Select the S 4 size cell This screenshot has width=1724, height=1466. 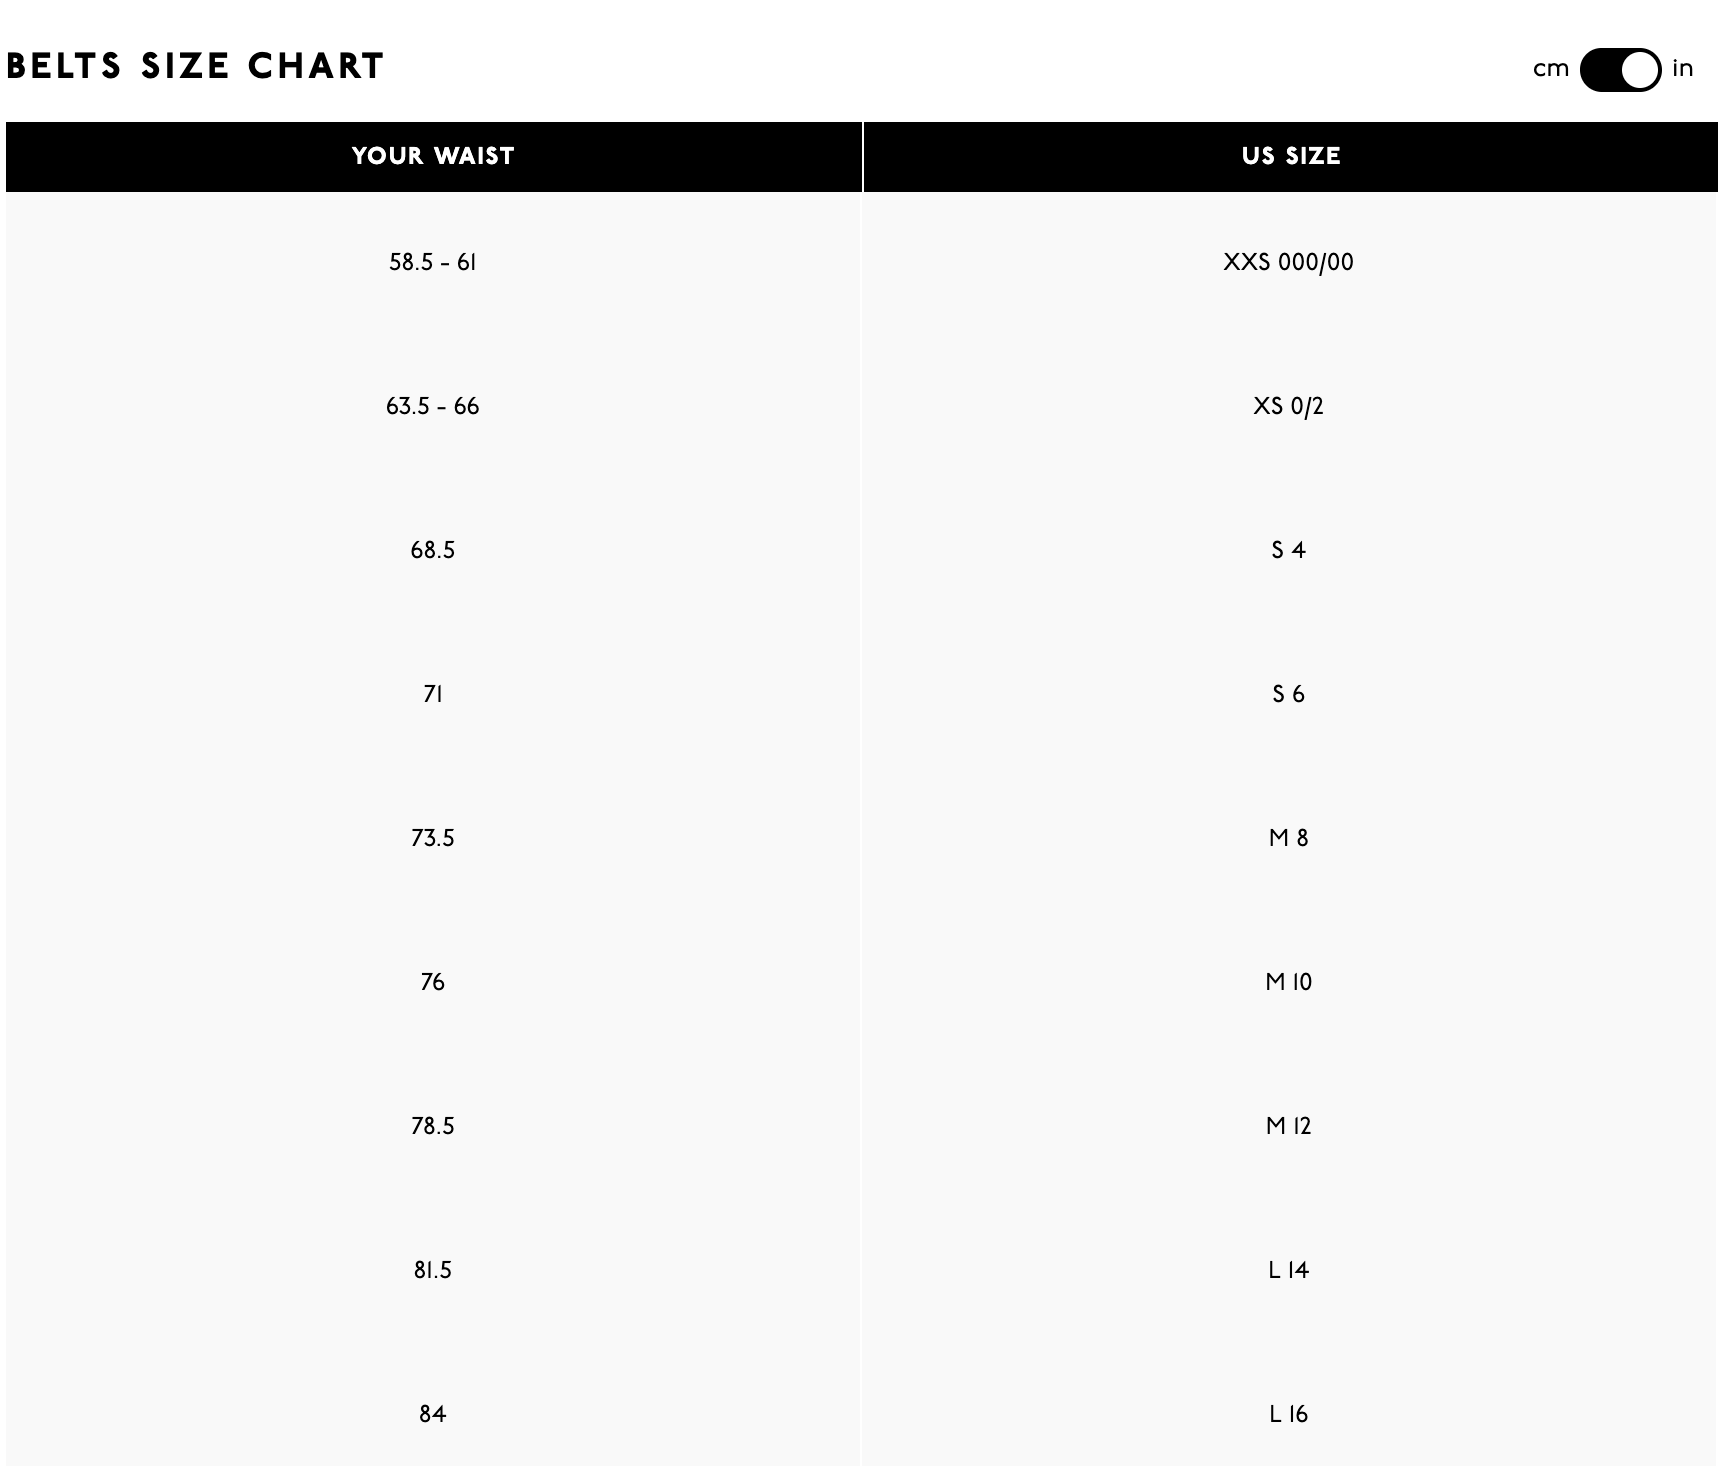pos(1288,550)
